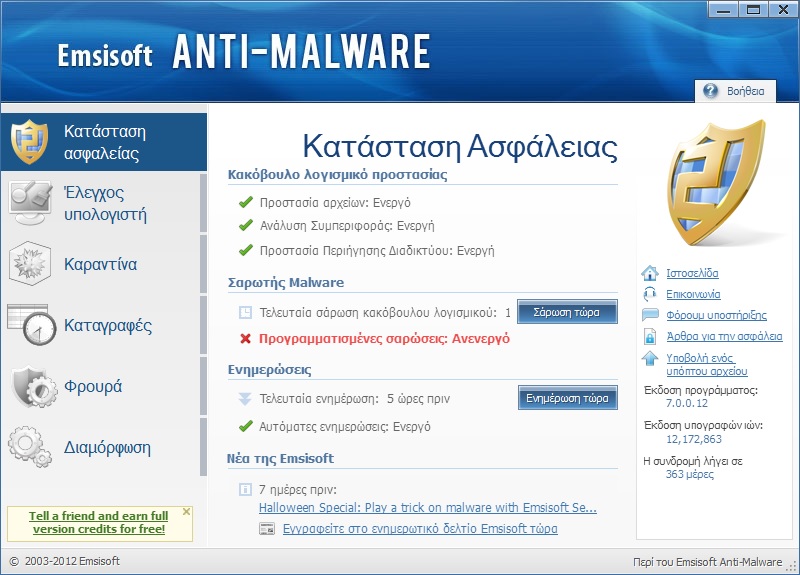Click the red X beside Προγραμματισμένες σαρώσεις

point(245,338)
